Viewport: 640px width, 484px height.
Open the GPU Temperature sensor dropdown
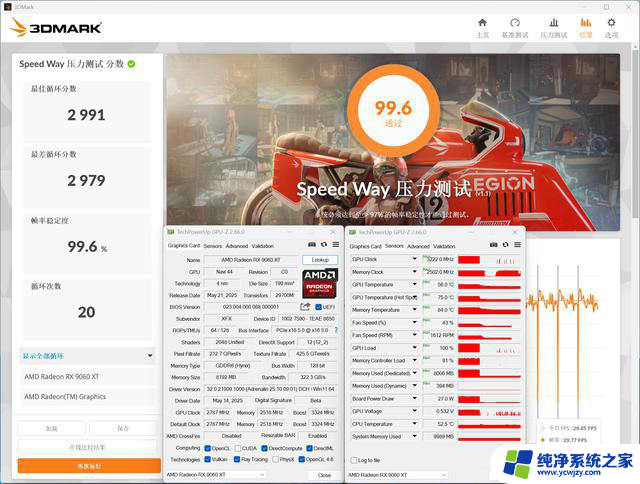coord(414,284)
